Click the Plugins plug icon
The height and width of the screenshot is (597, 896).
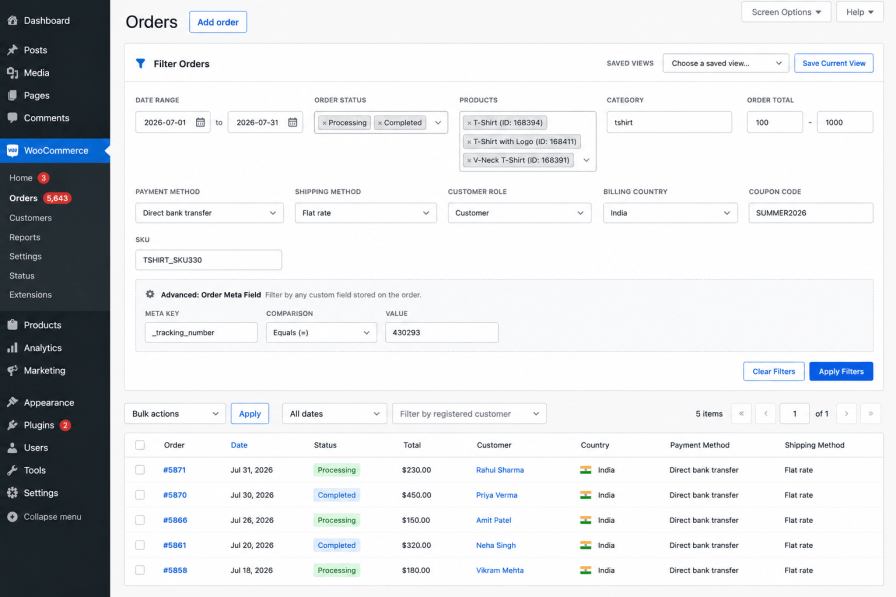pos(13,425)
